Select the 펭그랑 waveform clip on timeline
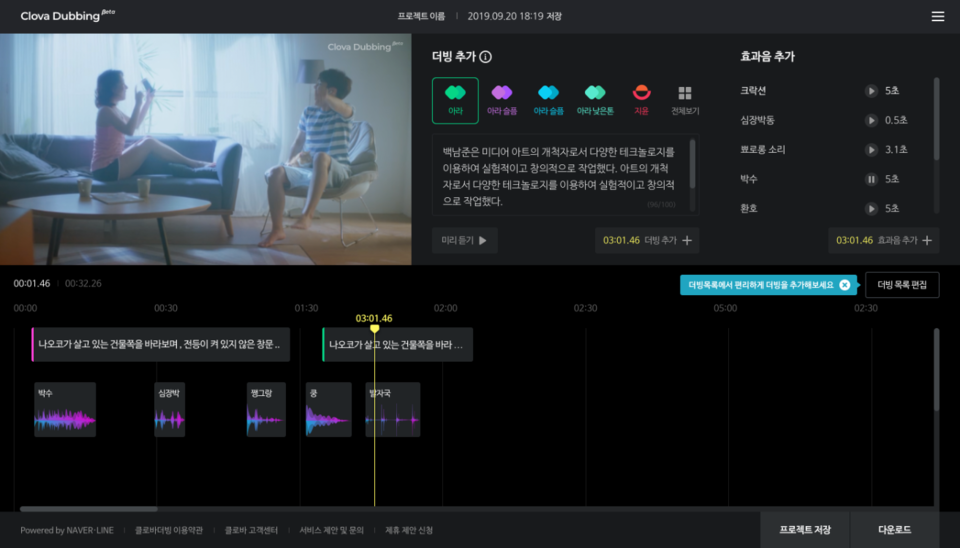The height and width of the screenshot is (548, 960). tap(266, 410)
